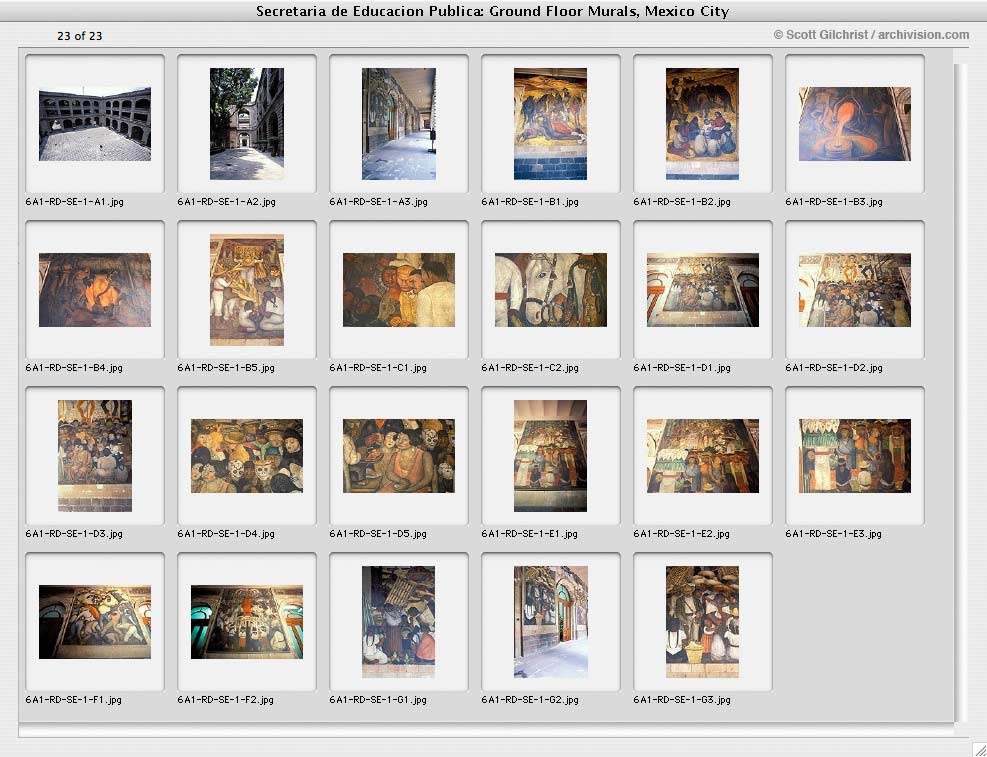The height and width of the screenshot is (757, 987).
Task: Select thumbnail 6A1-RD-SE-1-B5.jpg
Action: [247, 290]
